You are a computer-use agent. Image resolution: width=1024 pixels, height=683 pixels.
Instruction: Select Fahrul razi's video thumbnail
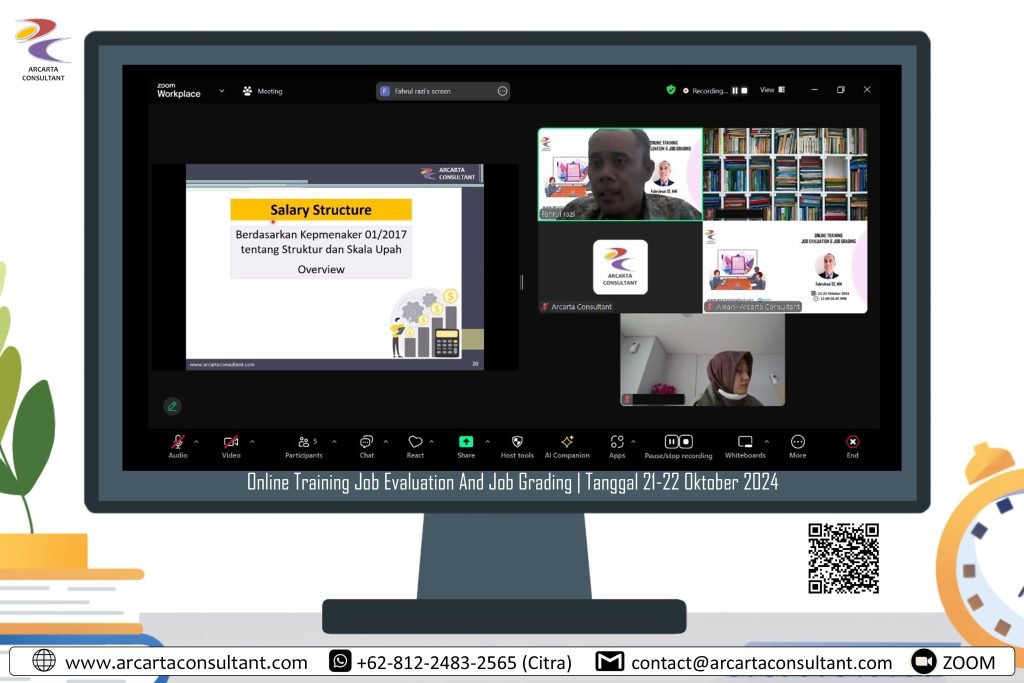coord(619,174)
